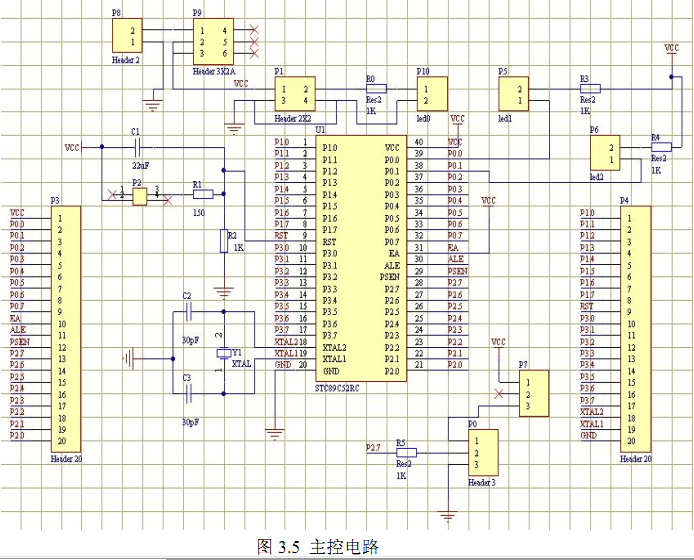Click the 'ALE' net label on header P3
Screen dimensions: 694x560
18,330
